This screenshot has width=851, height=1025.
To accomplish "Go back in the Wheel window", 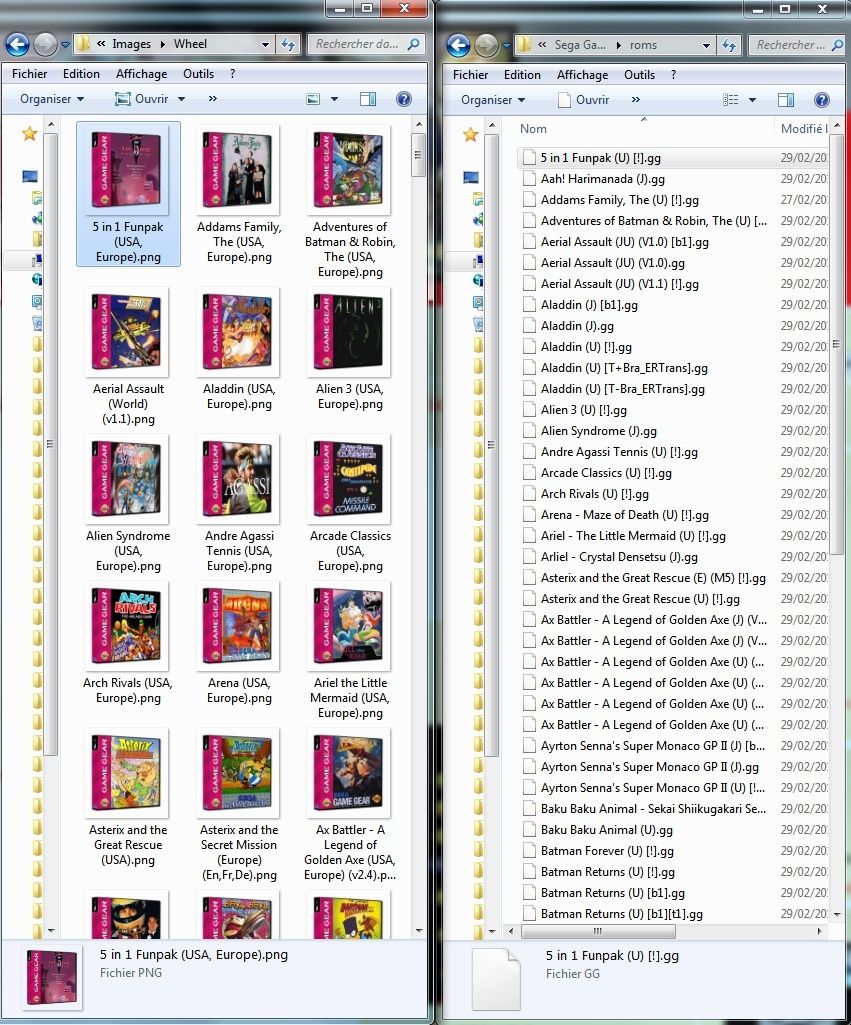I will (x=18, y=44).
